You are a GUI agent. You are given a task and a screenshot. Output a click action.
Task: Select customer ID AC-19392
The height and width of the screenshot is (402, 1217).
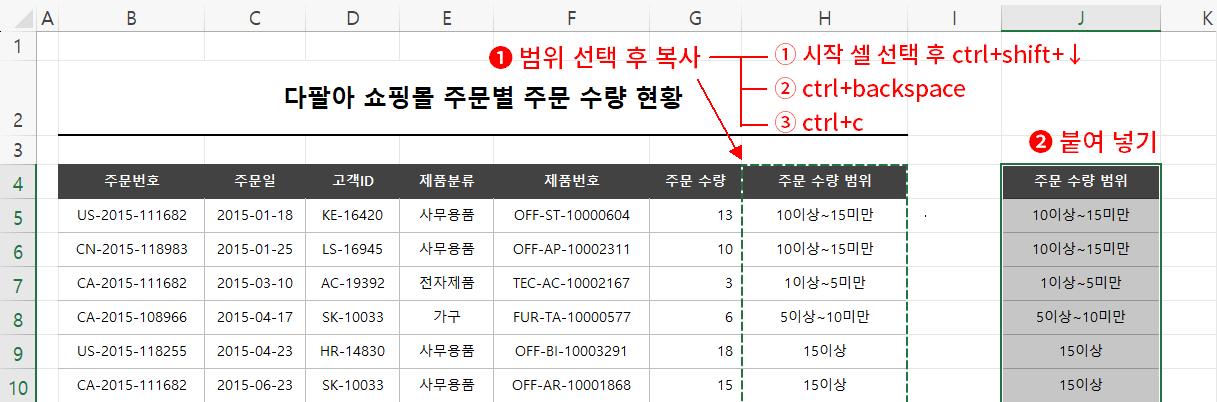(x=352, y=284)
